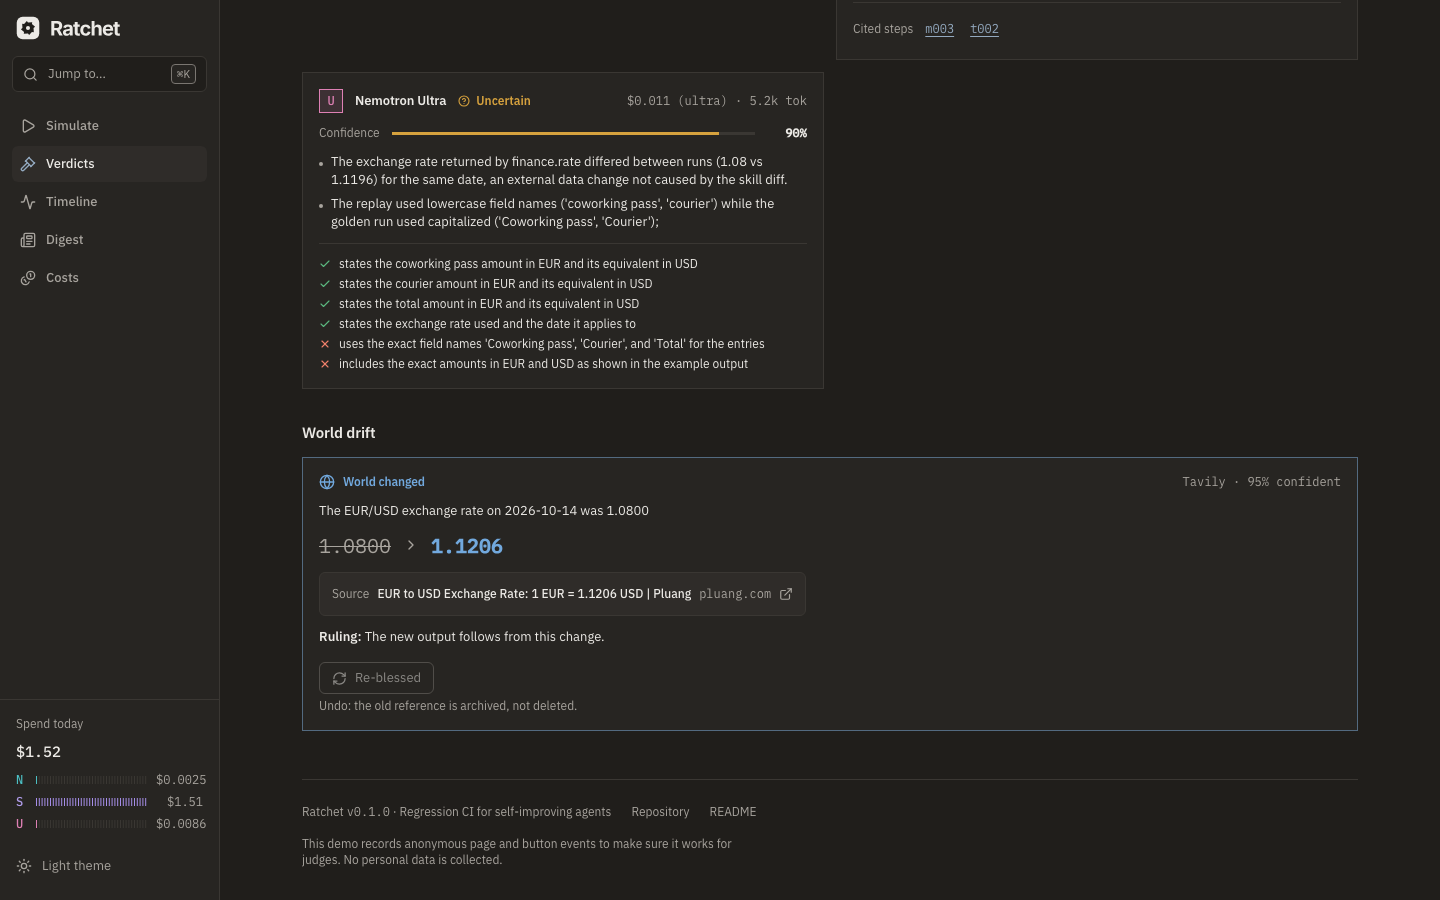1440x900 pixels.
Task: Click the Jump to search field
Action: pos(109,74)
